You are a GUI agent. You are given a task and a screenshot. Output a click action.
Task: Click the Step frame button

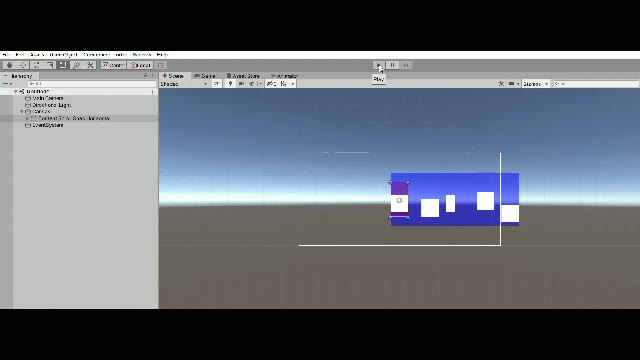pyautogui.click(x=406, y=65)
